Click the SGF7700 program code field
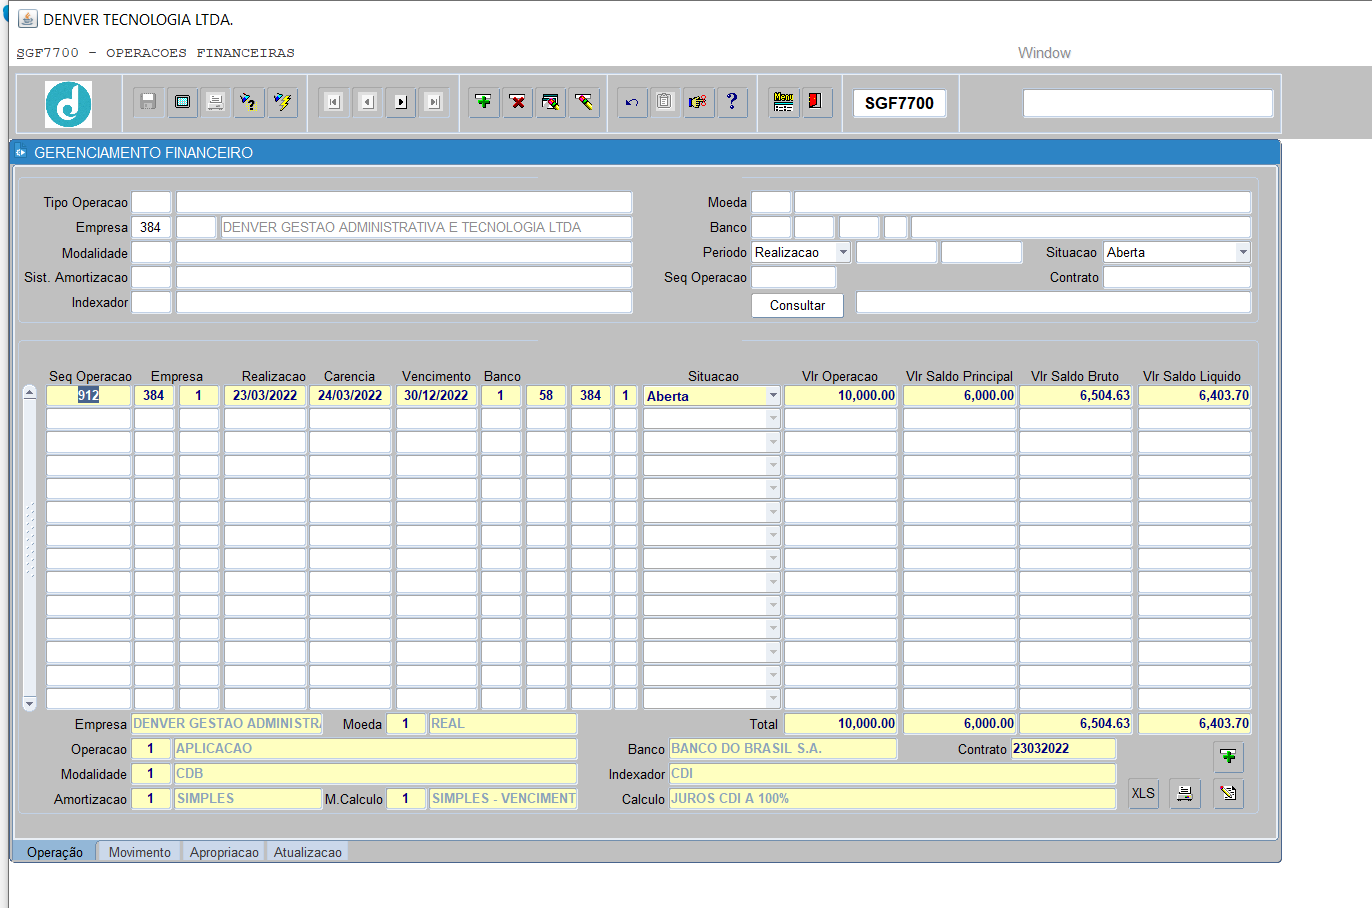The width and height of the screenshot is (1372, 908). 899,103
